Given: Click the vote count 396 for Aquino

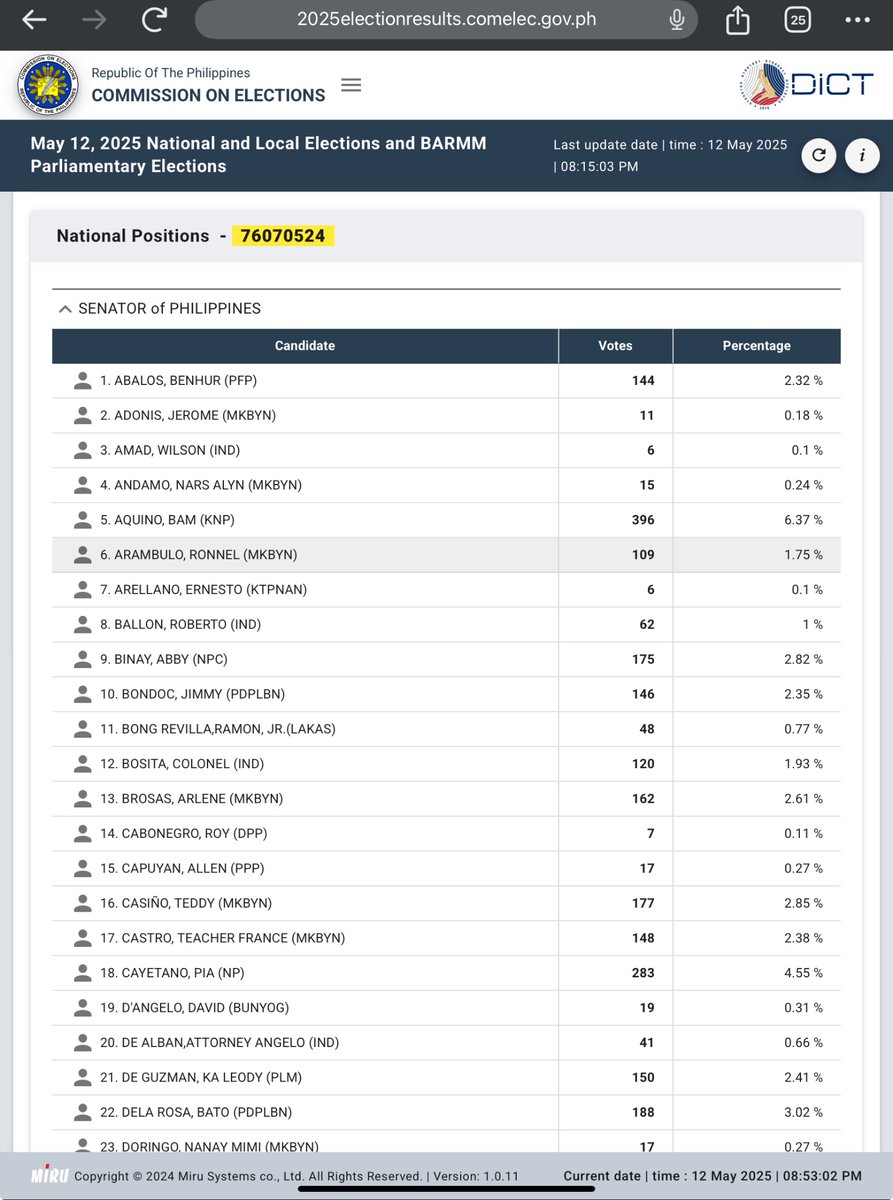Looking at the screenshot, I should point(643,520).
